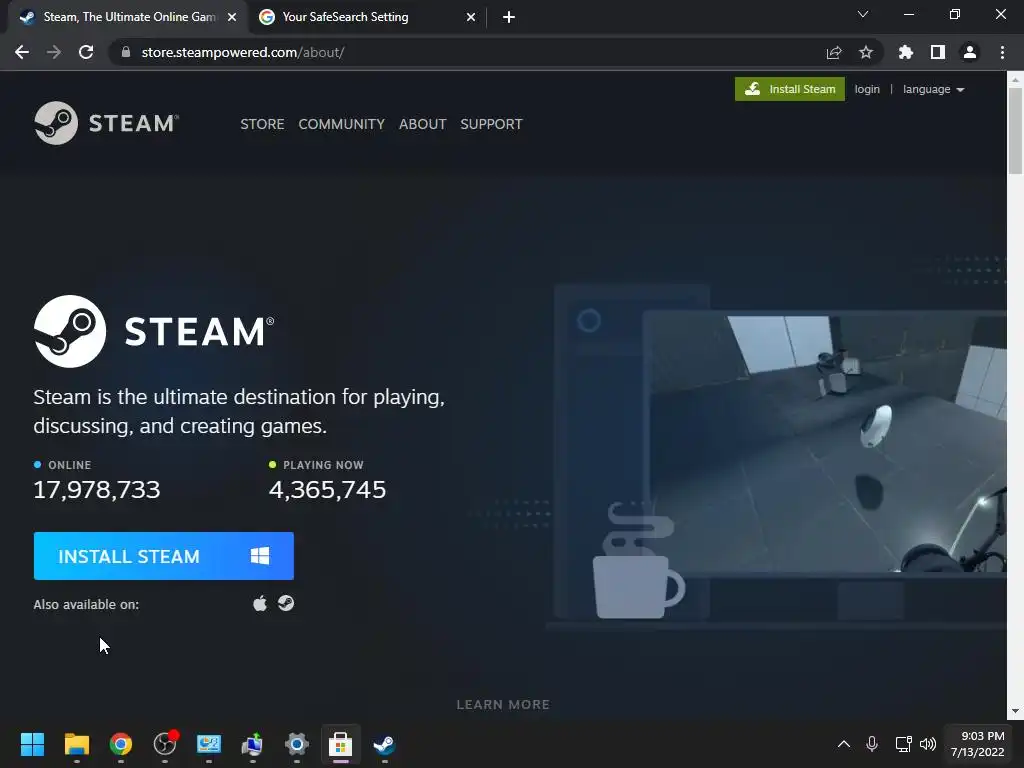Open the Extensions puzzle icon
Image resolution: width=1024 pixels, height=768 pixels.
[x=905, y=52]
